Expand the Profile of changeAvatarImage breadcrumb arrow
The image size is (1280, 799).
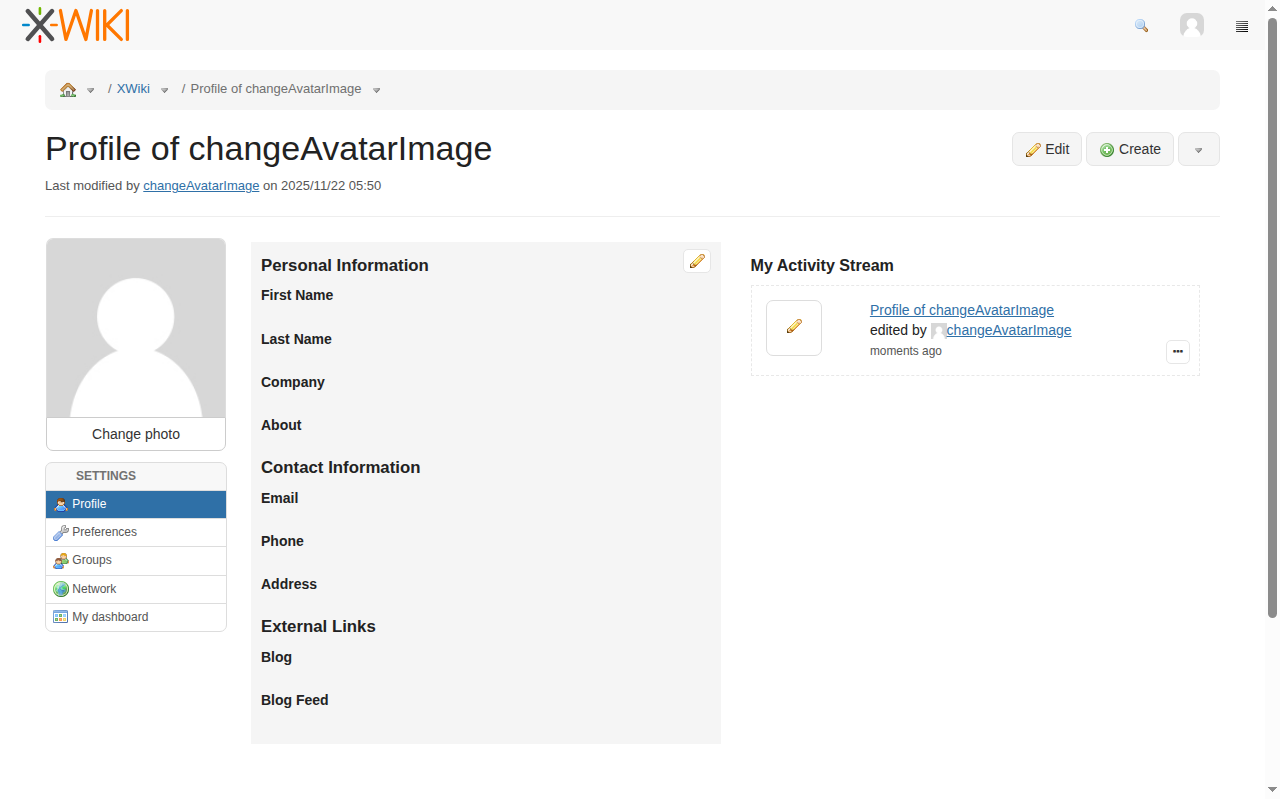[377, 90]
